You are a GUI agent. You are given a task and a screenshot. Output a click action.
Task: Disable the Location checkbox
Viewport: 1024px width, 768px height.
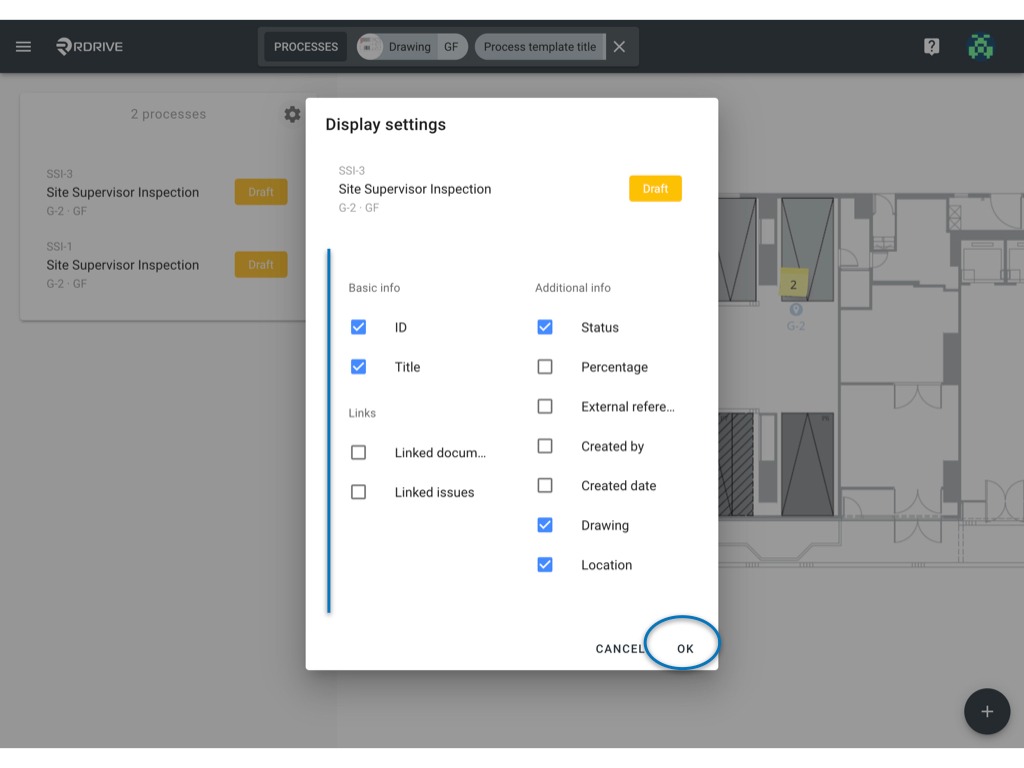tap(545, 565)
